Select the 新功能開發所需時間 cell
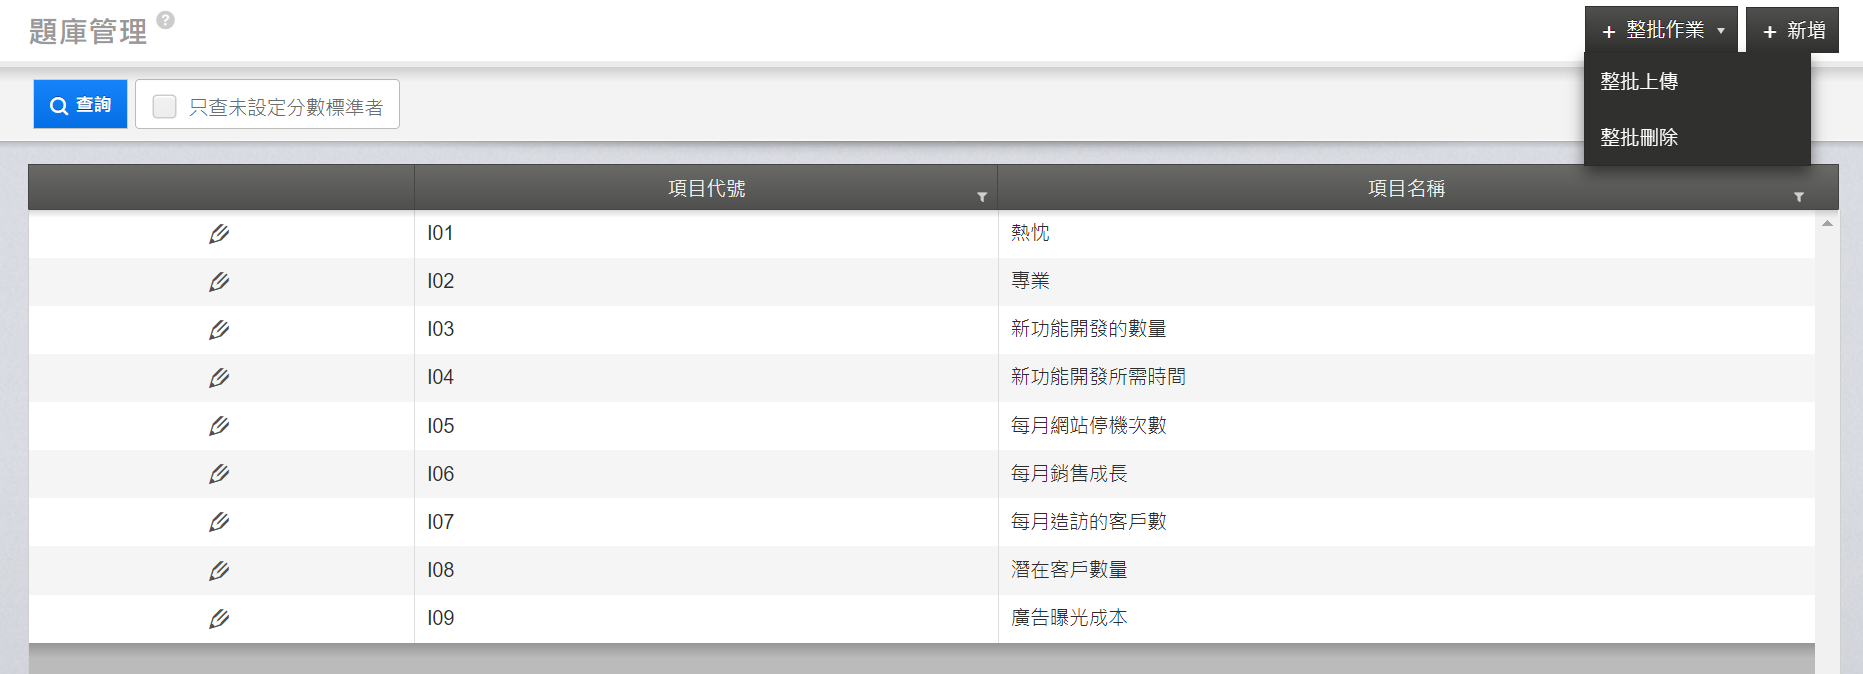This screenshot has width=1863, height=674. [x=1098, y=377]
